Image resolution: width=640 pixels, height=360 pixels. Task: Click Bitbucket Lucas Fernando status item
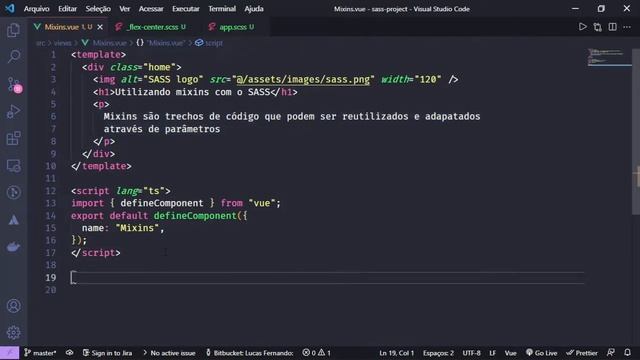(x=249, y=353)
